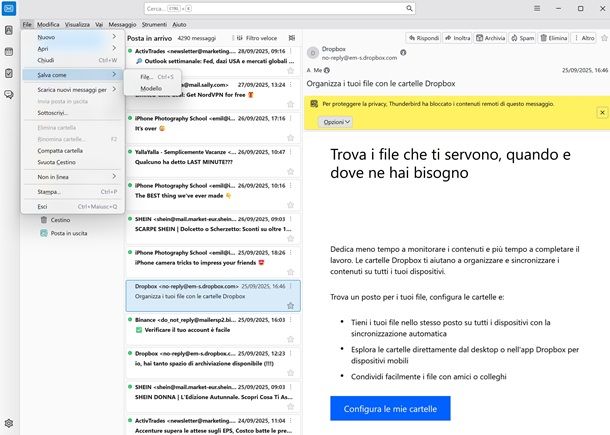Image resolution: width=610 pixels, height=435 pixels.
Task: Expand the Salva come submenu
Action: click(72, 75)
